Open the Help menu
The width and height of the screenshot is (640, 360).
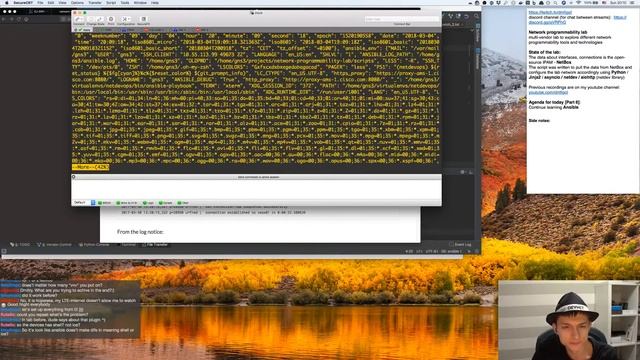[x=155, y=2]
